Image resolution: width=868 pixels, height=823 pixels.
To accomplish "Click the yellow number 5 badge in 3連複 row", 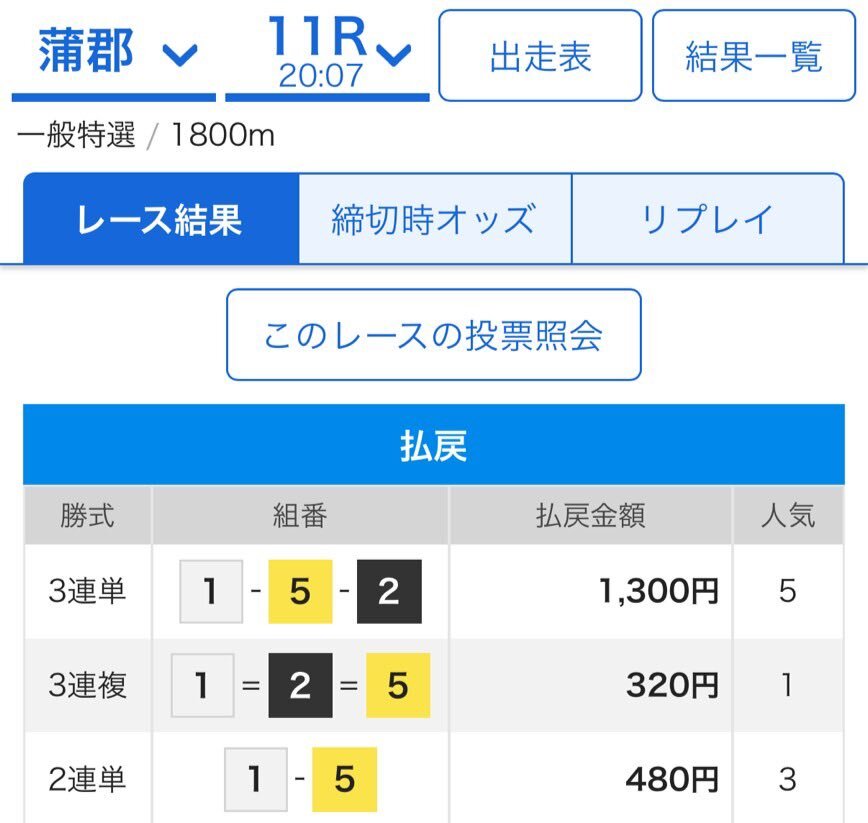I will [398, 686].
